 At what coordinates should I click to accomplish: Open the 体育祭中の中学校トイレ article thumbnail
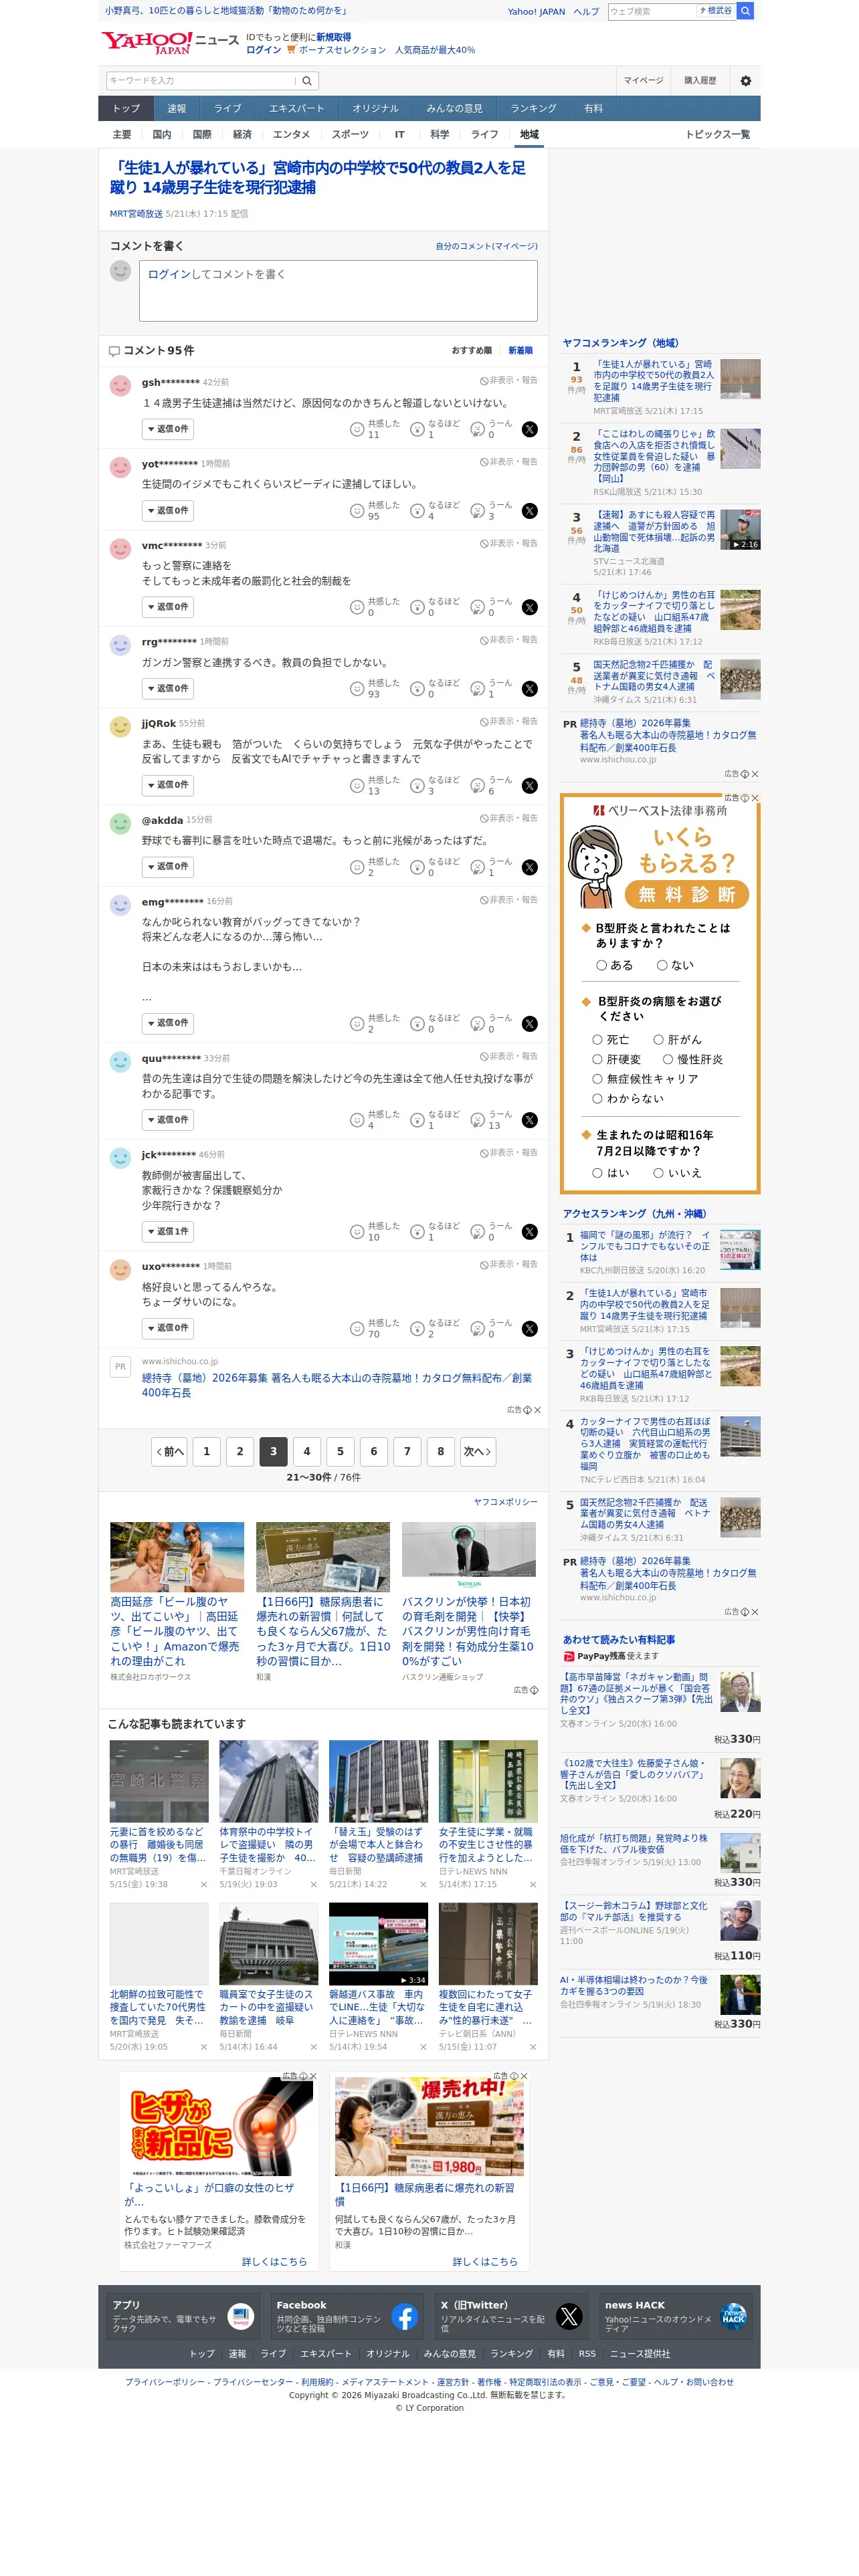pyautogui.click(x=269, y=1781)
